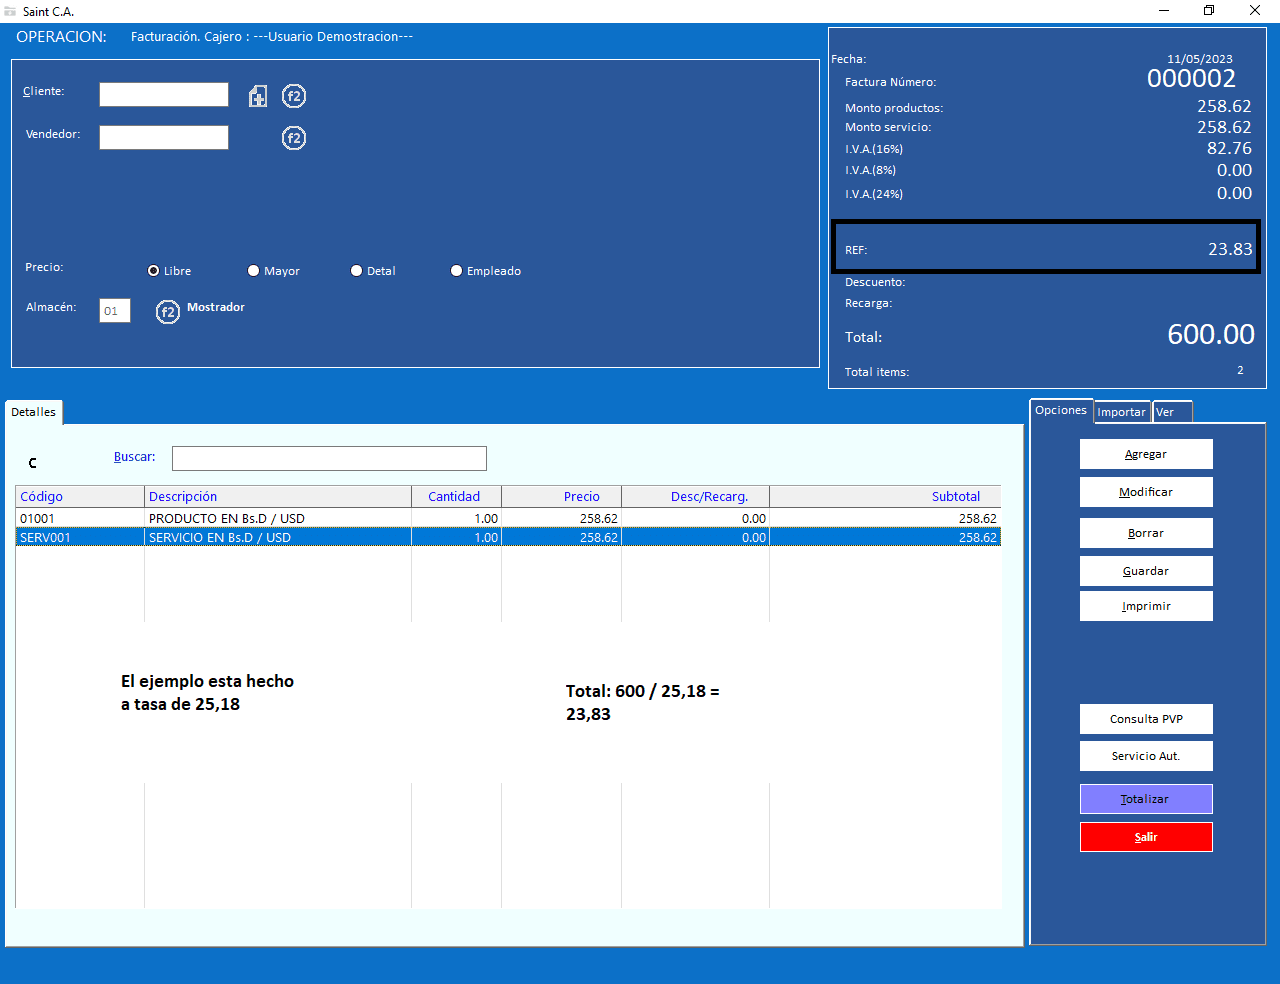
Task: Select the Libre price option
Action: tap(154, 271)
